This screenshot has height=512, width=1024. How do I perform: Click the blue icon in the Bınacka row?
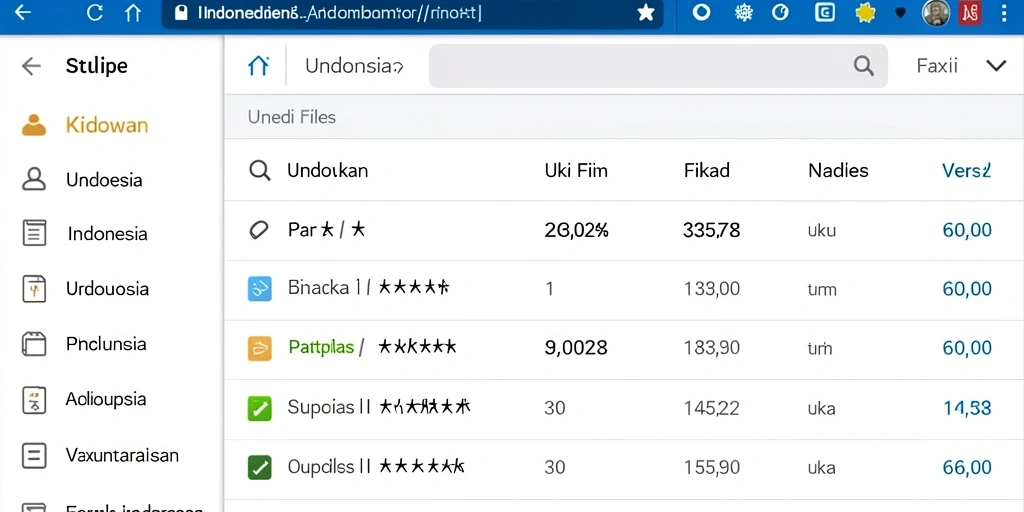pos(259,289)
